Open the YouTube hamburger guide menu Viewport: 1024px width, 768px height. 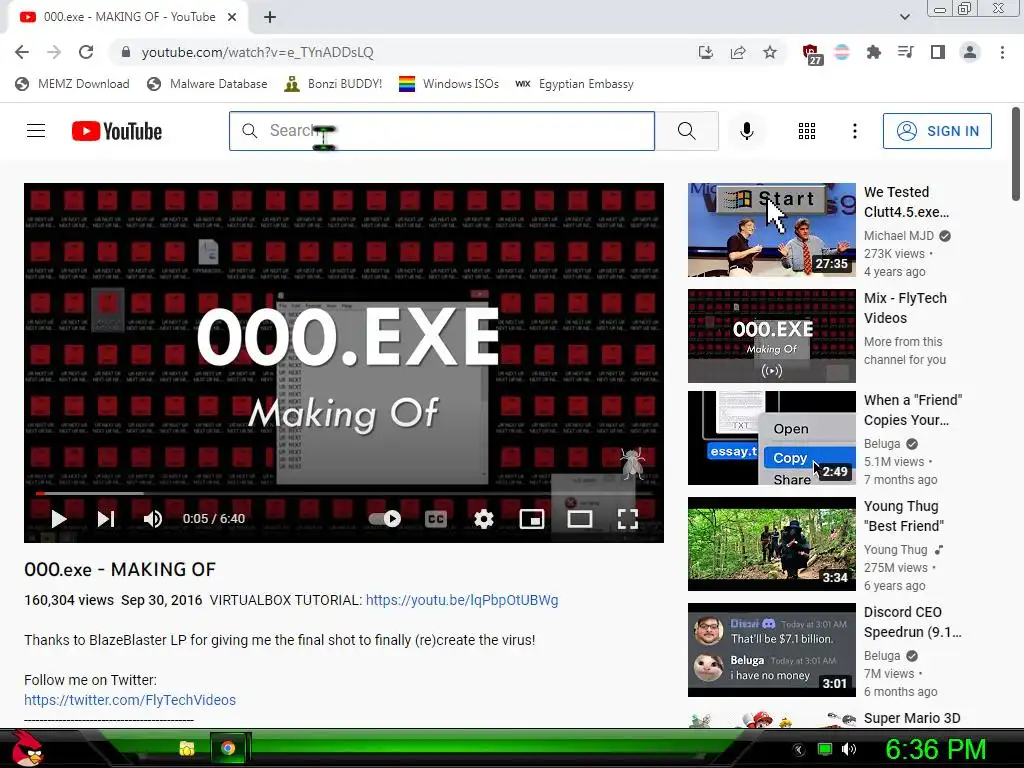[36, 131]
